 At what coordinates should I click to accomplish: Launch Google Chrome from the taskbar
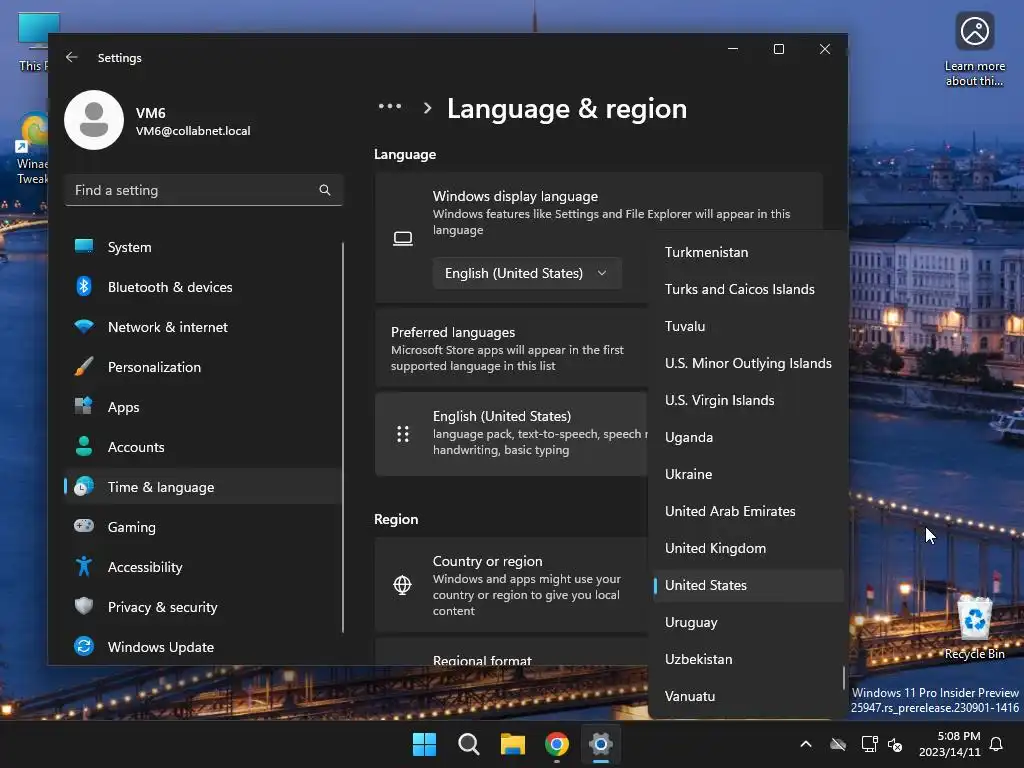556,744
